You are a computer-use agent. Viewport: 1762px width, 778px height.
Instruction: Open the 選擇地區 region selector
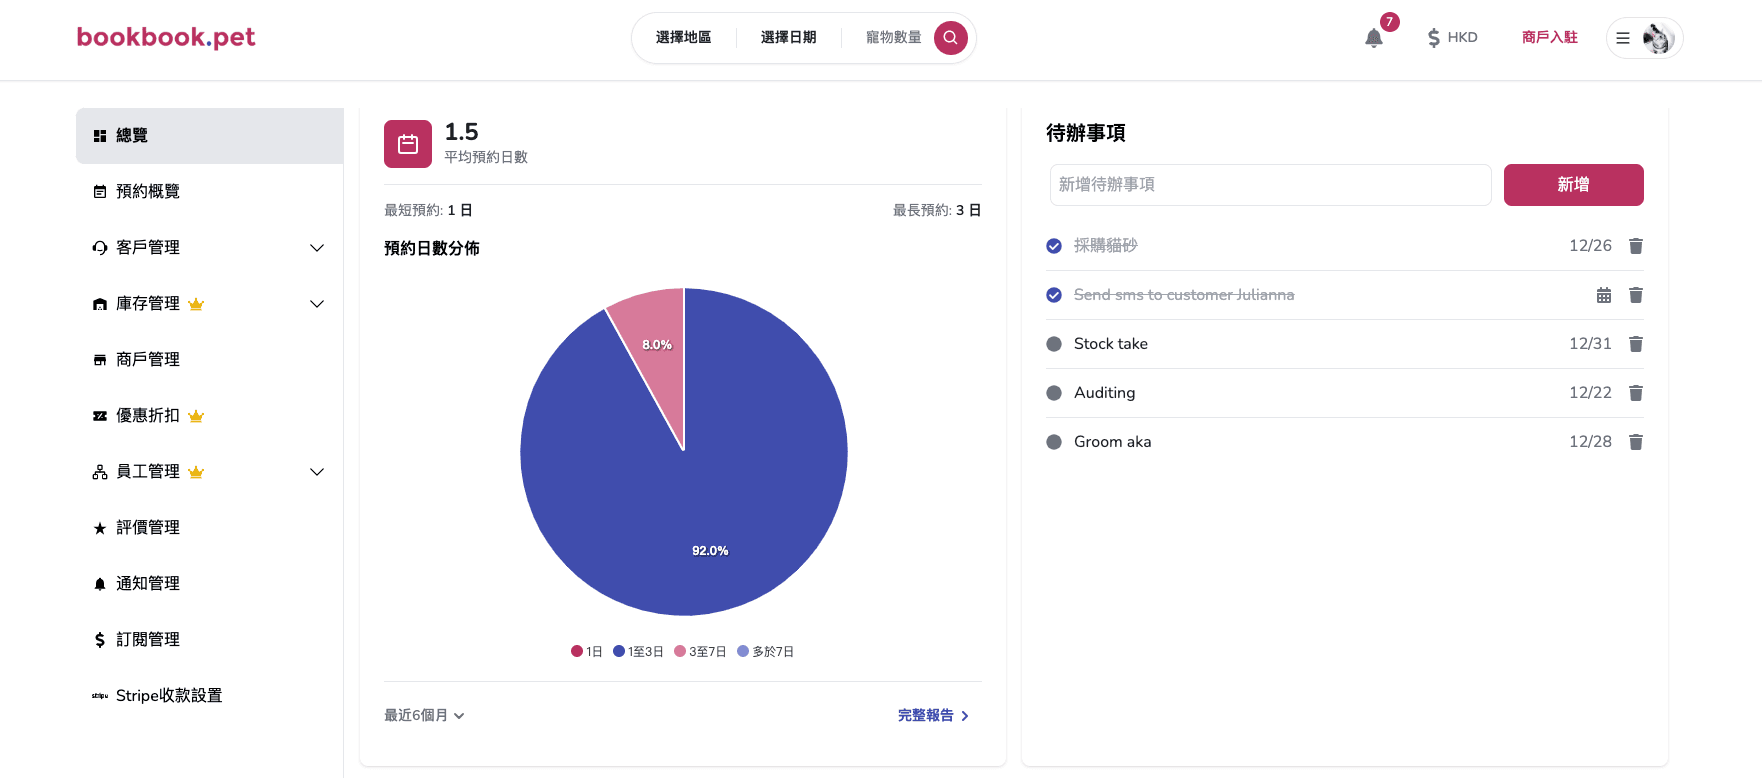pos(684,38)
